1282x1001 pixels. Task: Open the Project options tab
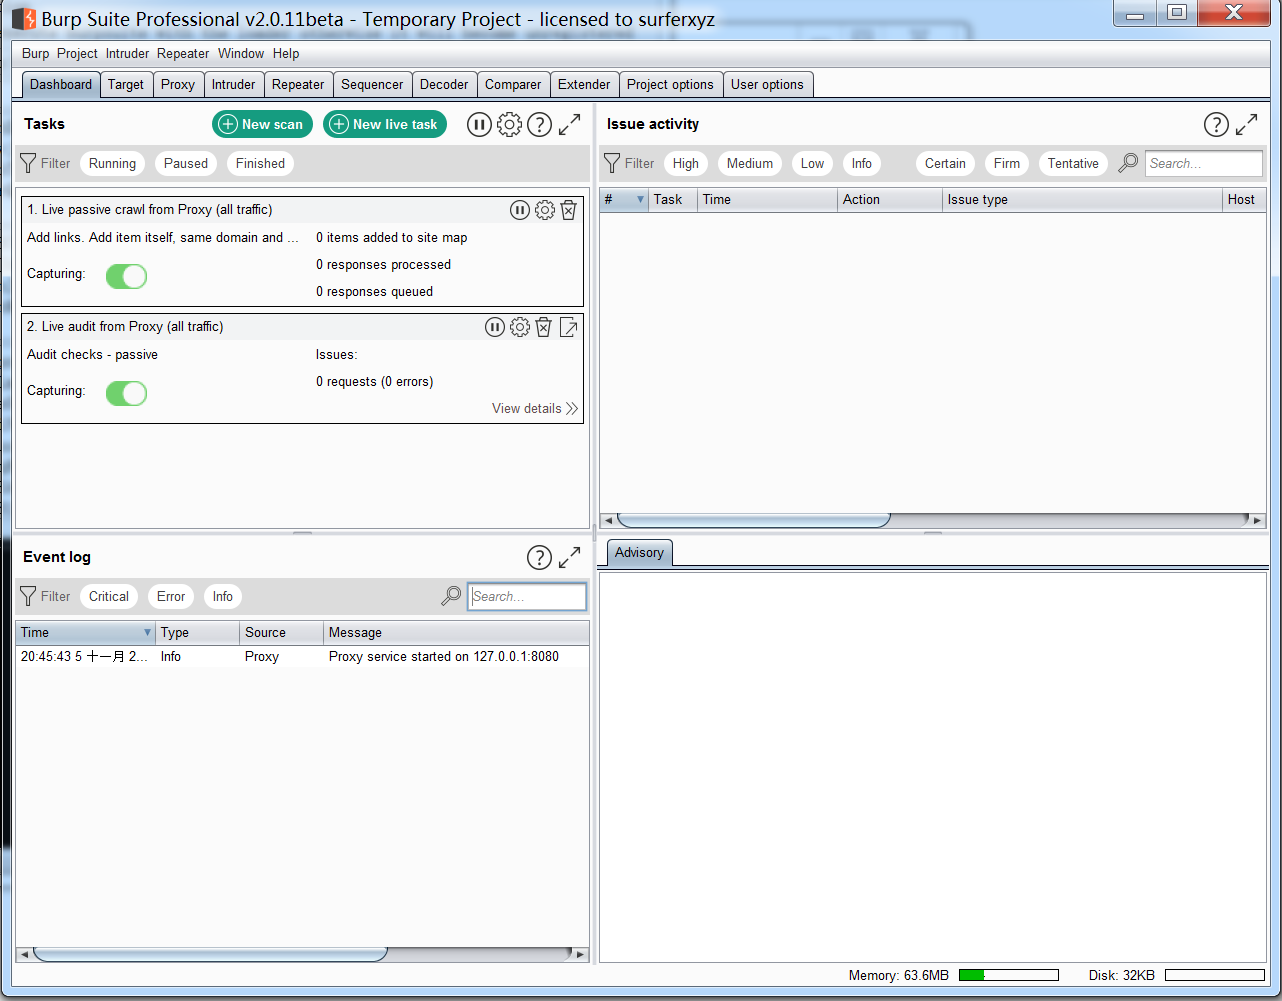tap(670, 85)
